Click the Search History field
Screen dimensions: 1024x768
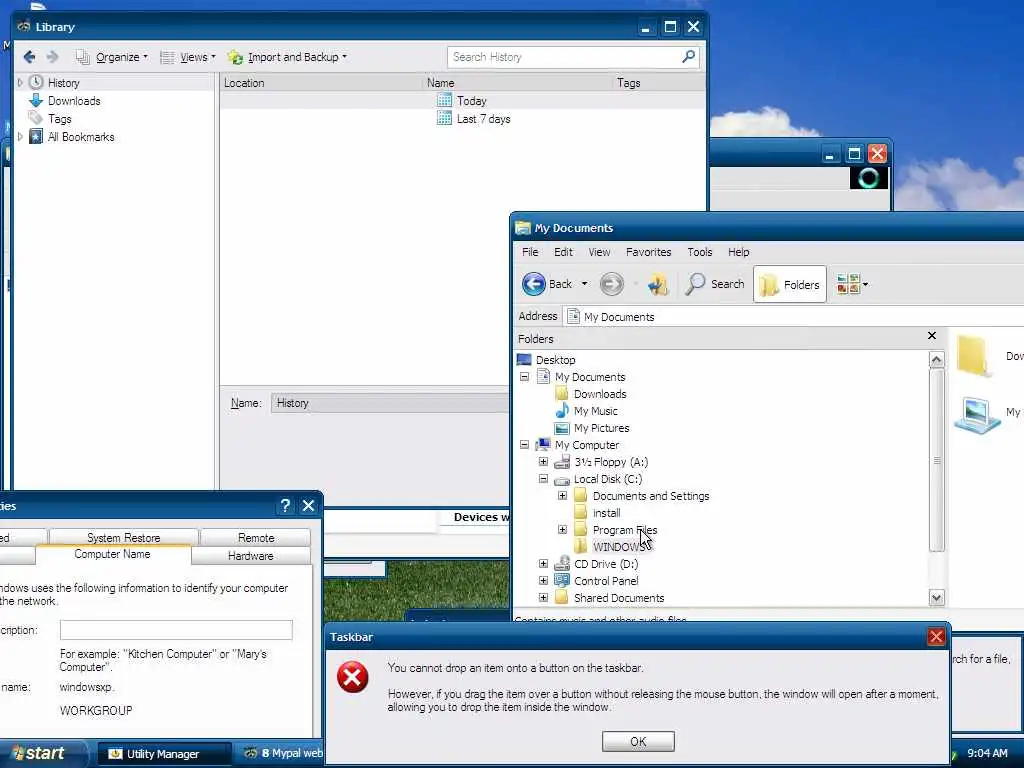pos(564,57)
